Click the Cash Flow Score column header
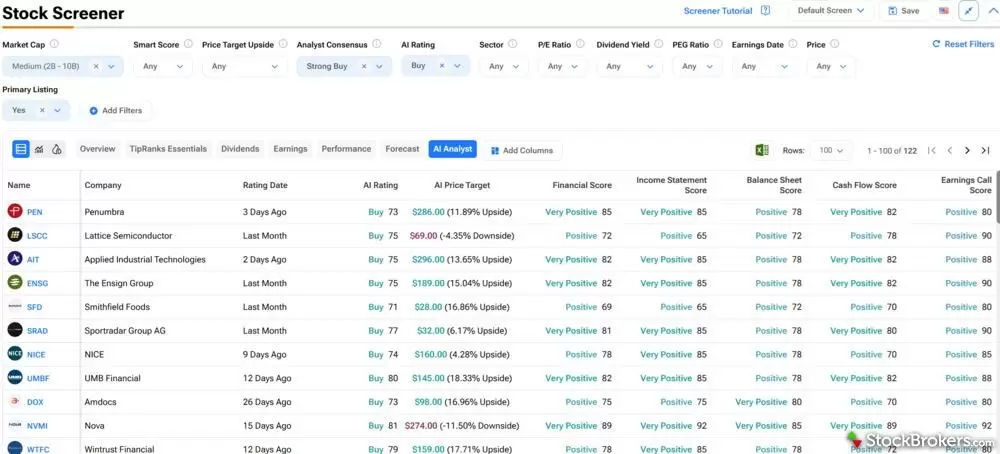This screenshot has width=1000, height=454. coord(864,186)
